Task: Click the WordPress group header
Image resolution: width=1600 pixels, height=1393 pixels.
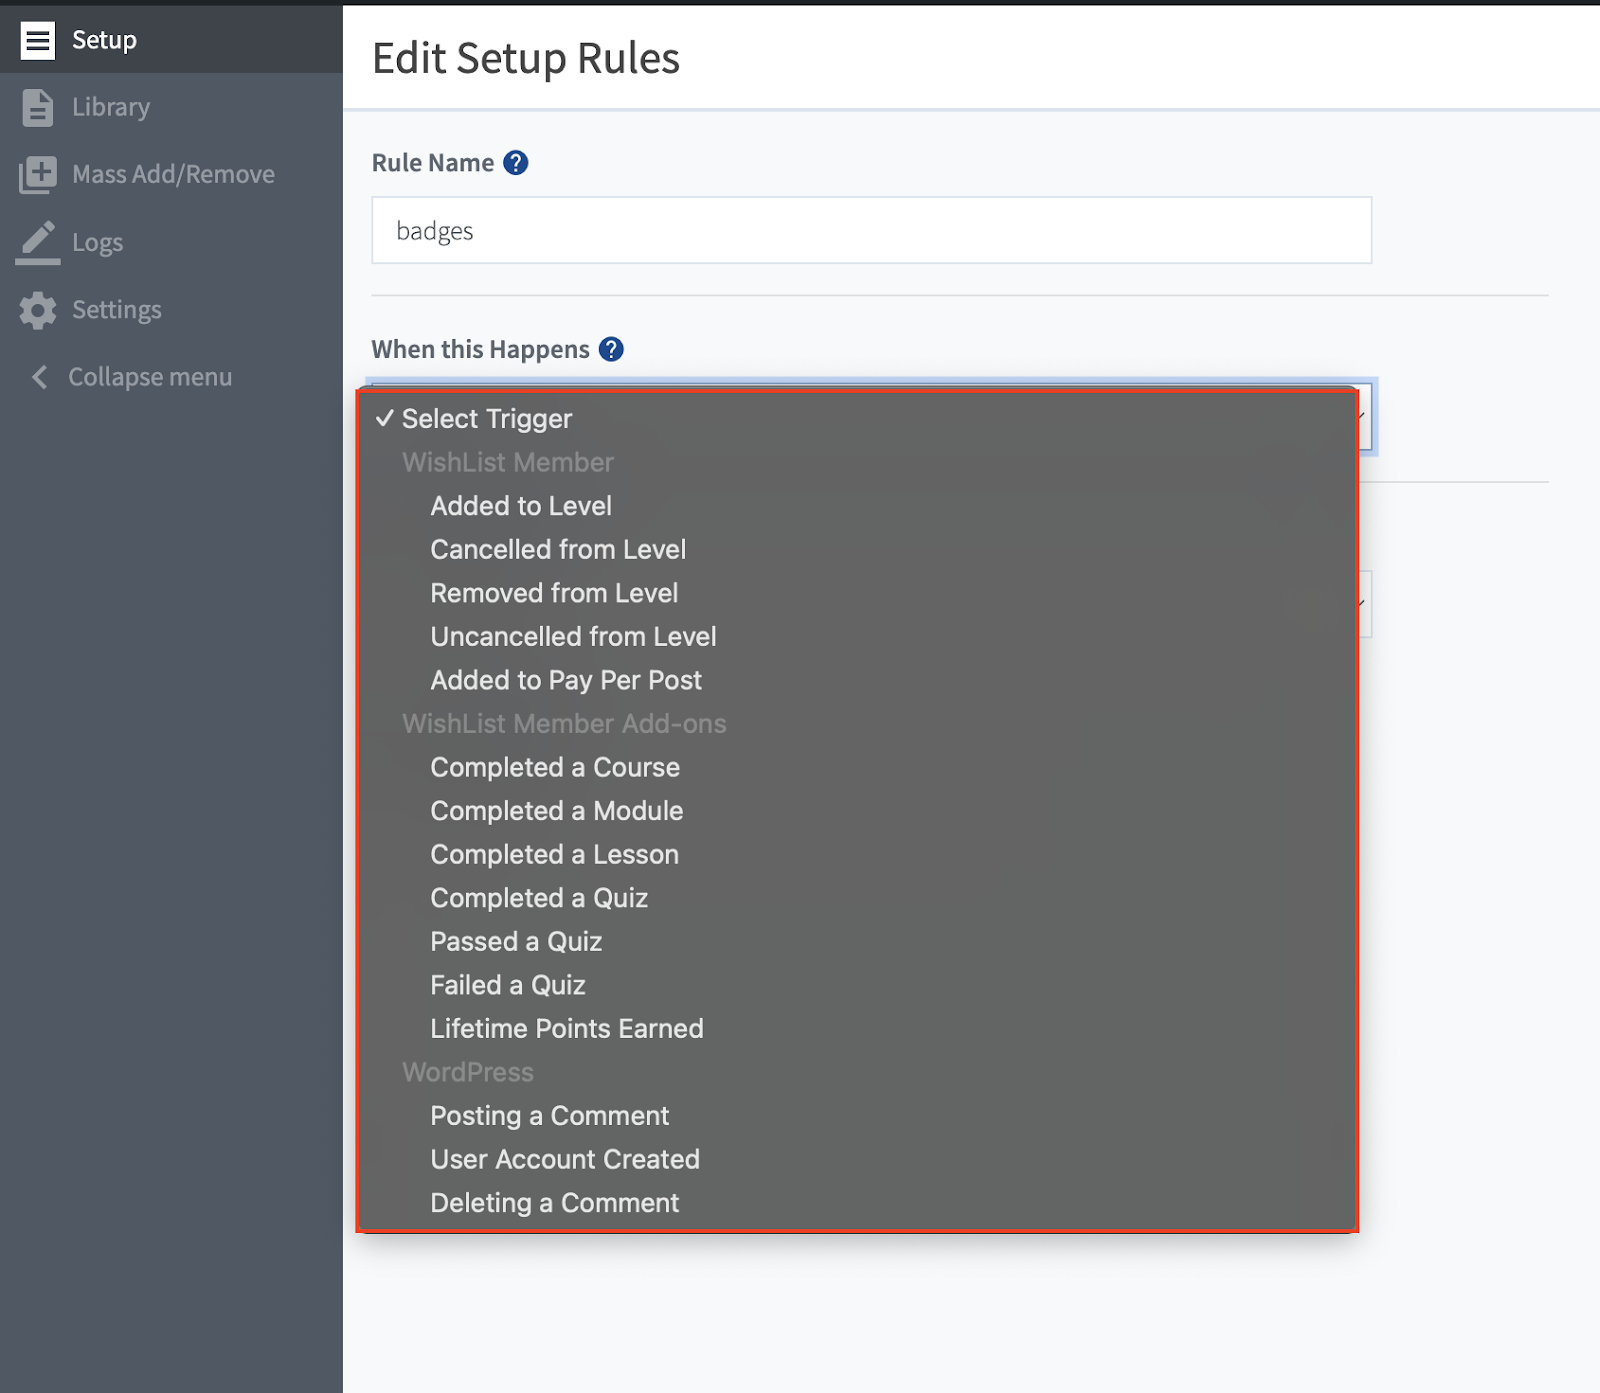Action: click(468, 1072)
